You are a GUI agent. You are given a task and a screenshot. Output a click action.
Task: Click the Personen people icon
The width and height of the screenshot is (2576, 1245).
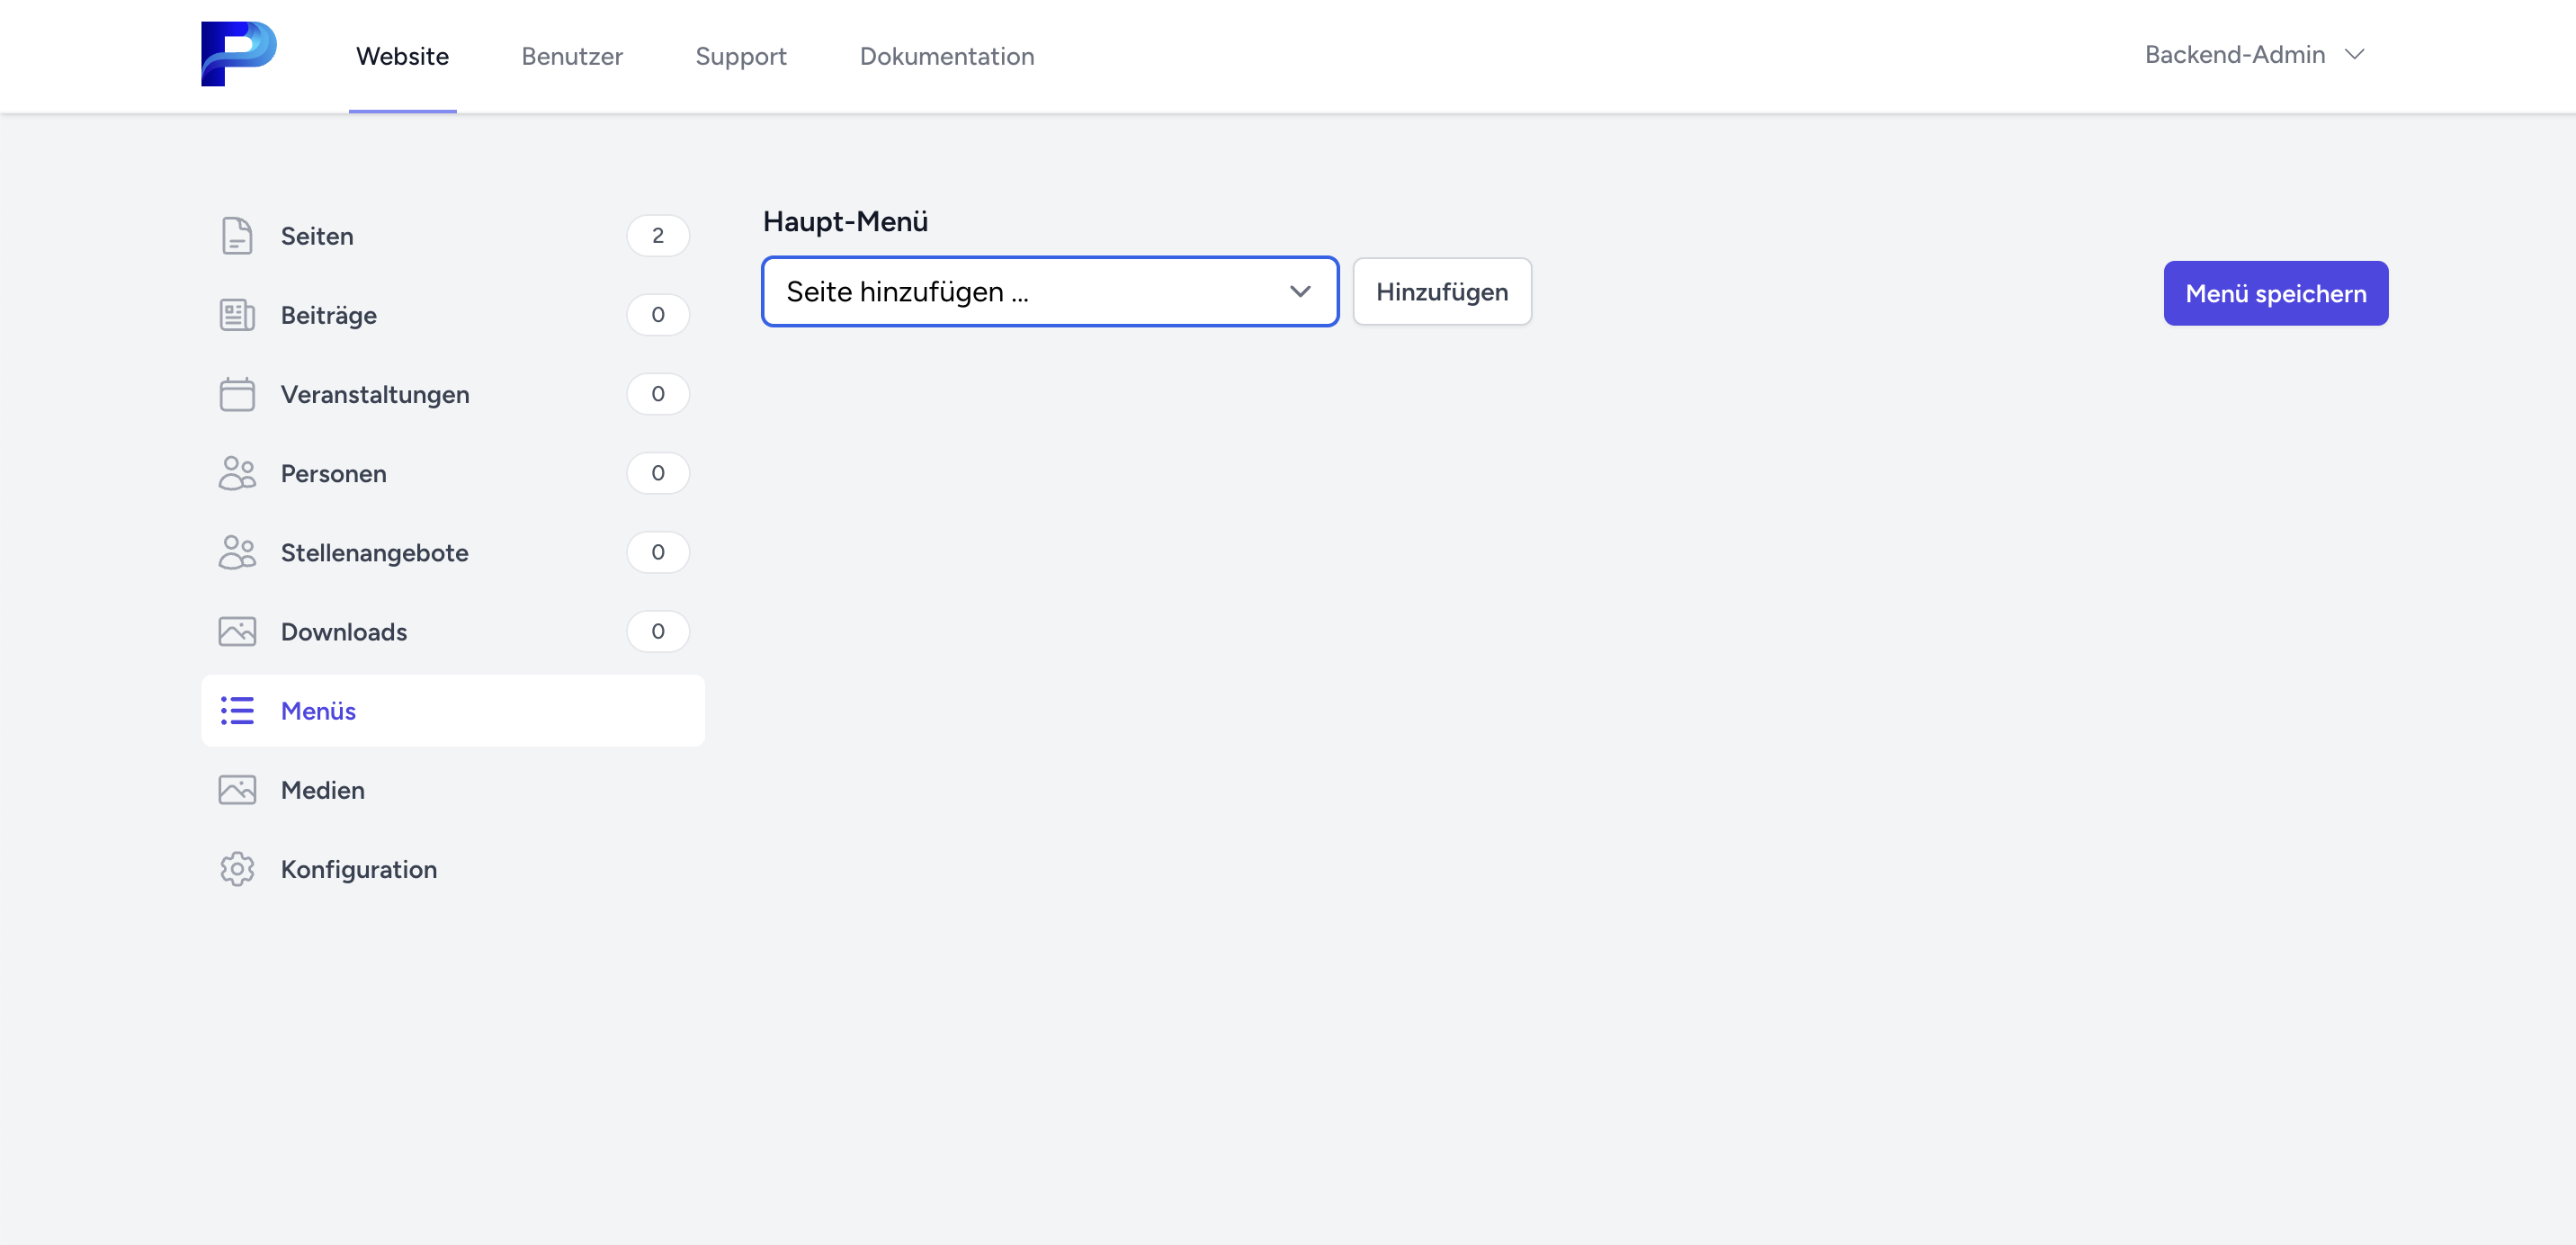(237, 473)
